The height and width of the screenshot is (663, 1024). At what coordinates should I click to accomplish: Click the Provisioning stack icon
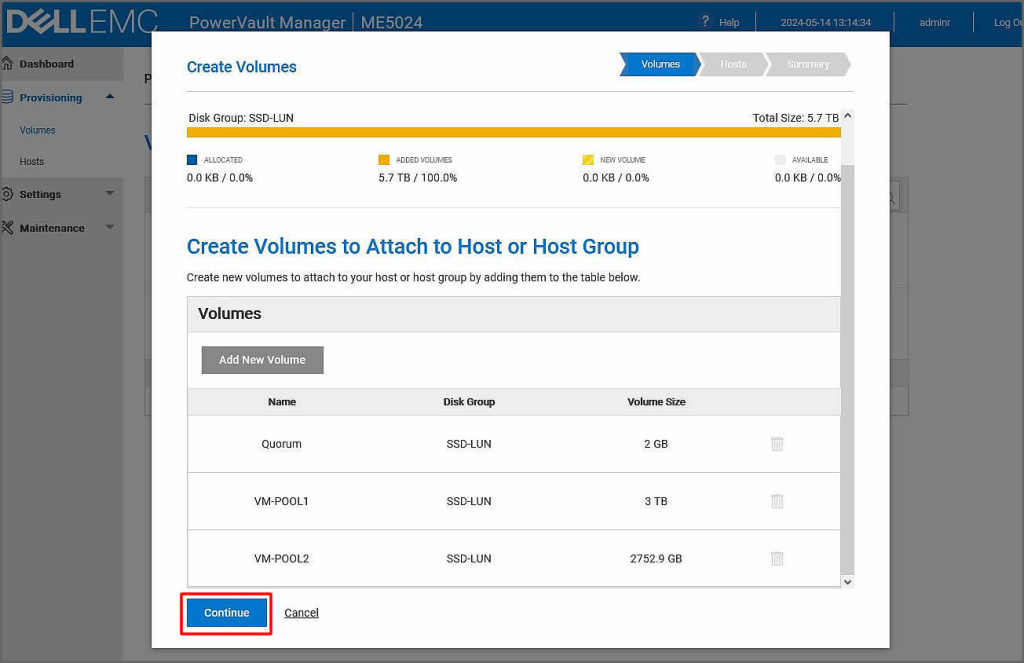point(8,98)
